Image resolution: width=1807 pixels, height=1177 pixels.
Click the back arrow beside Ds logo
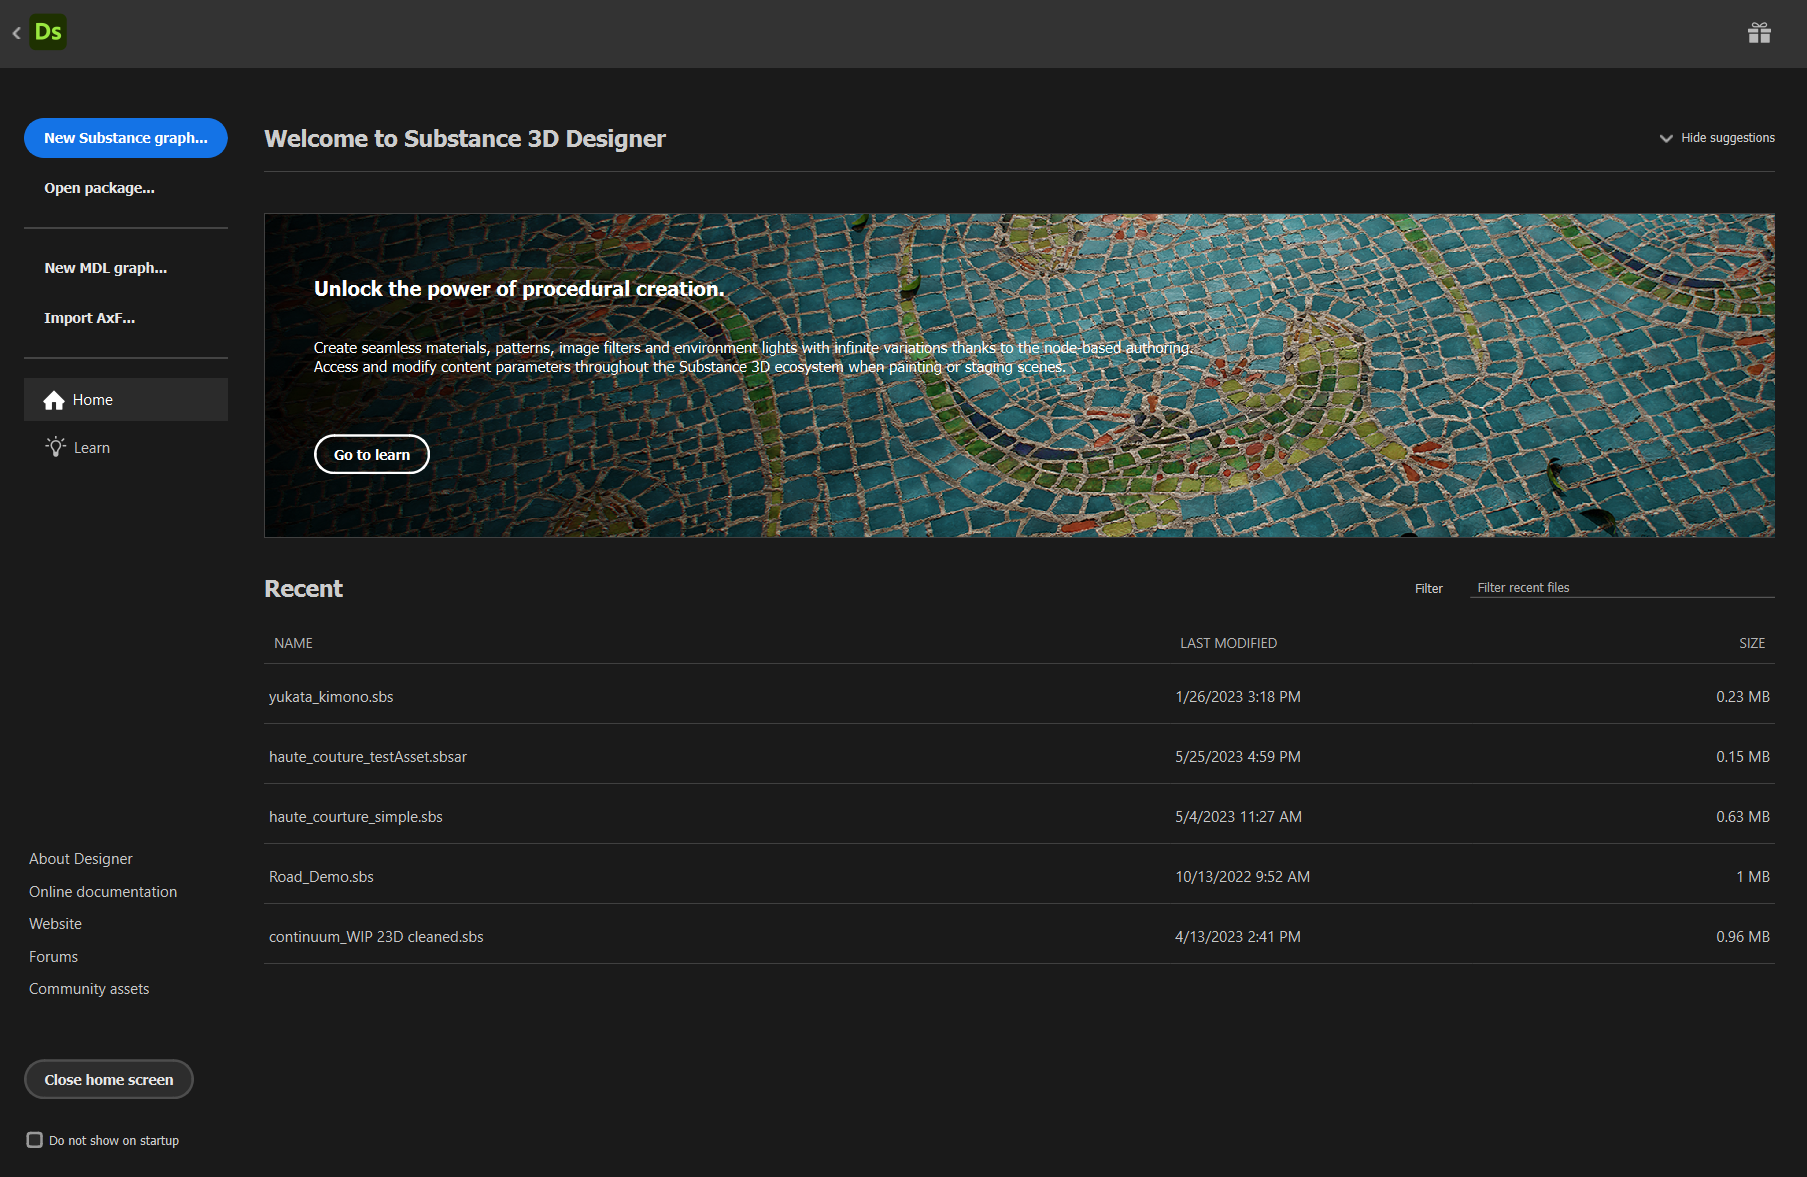click(16, 33)
